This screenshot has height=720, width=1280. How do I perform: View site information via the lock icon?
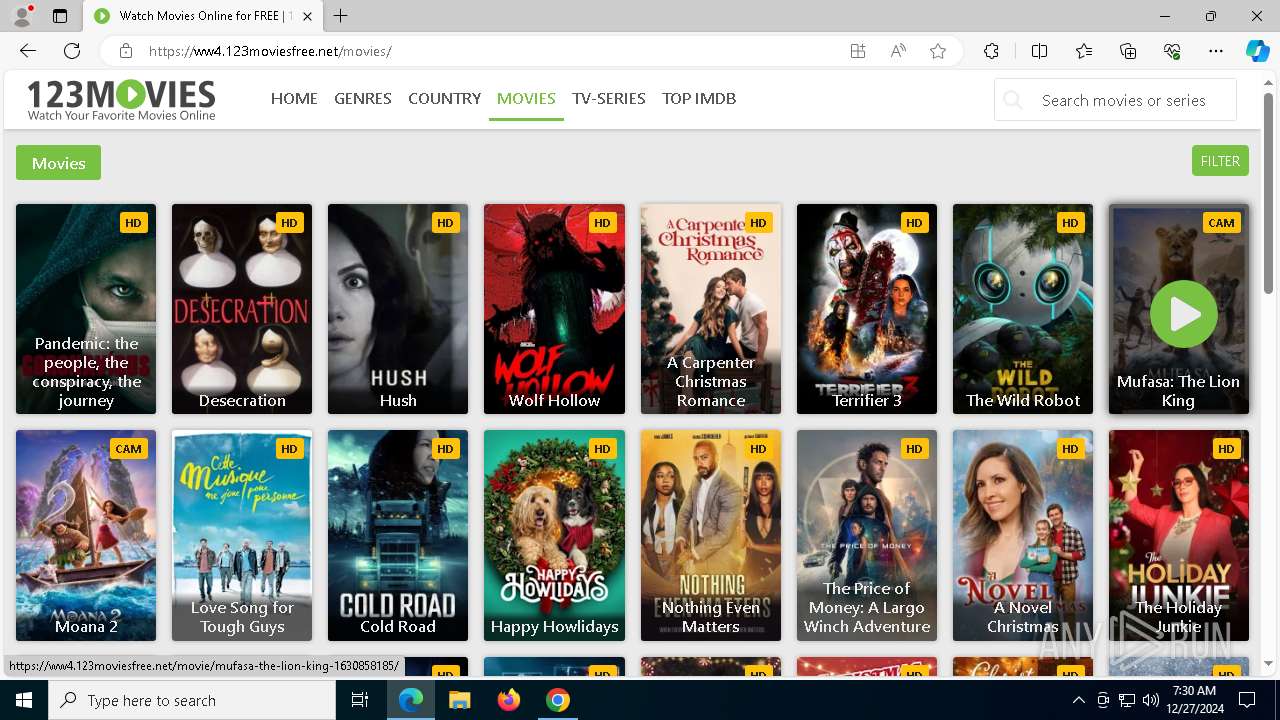click(126, 51)
